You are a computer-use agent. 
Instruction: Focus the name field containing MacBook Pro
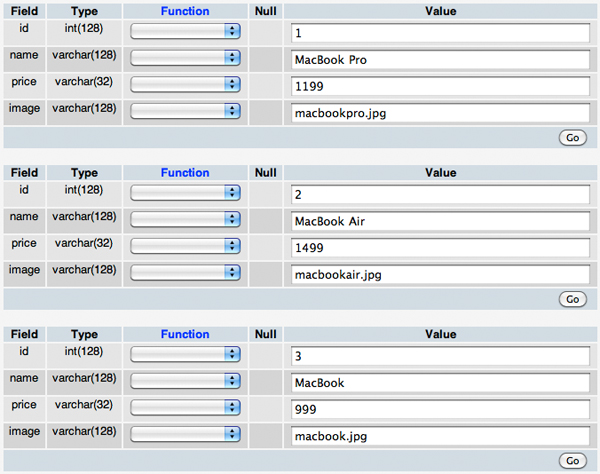point(440,60)
